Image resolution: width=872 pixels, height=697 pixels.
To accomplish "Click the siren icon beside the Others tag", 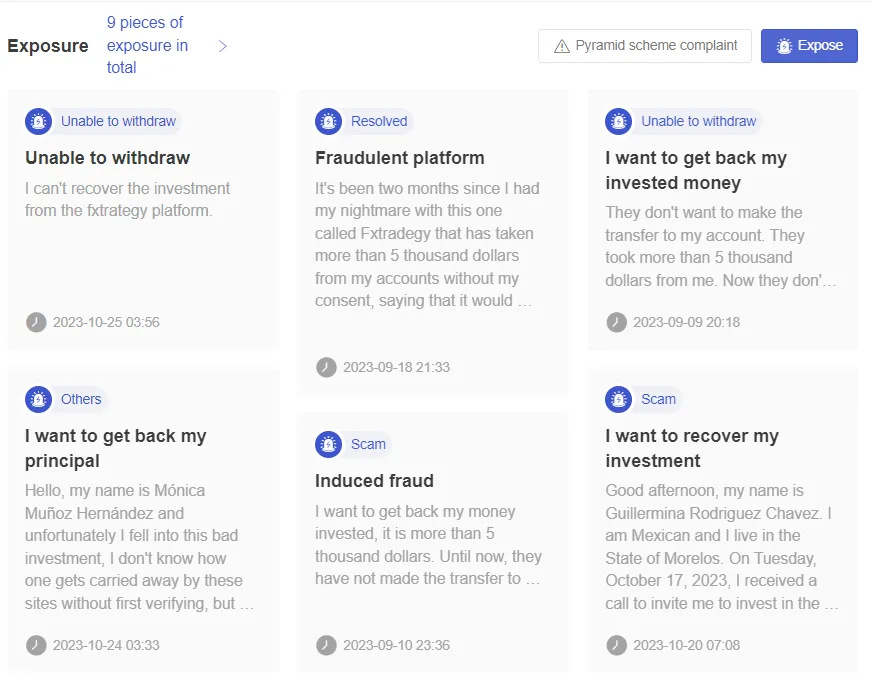I will (38, 399).
